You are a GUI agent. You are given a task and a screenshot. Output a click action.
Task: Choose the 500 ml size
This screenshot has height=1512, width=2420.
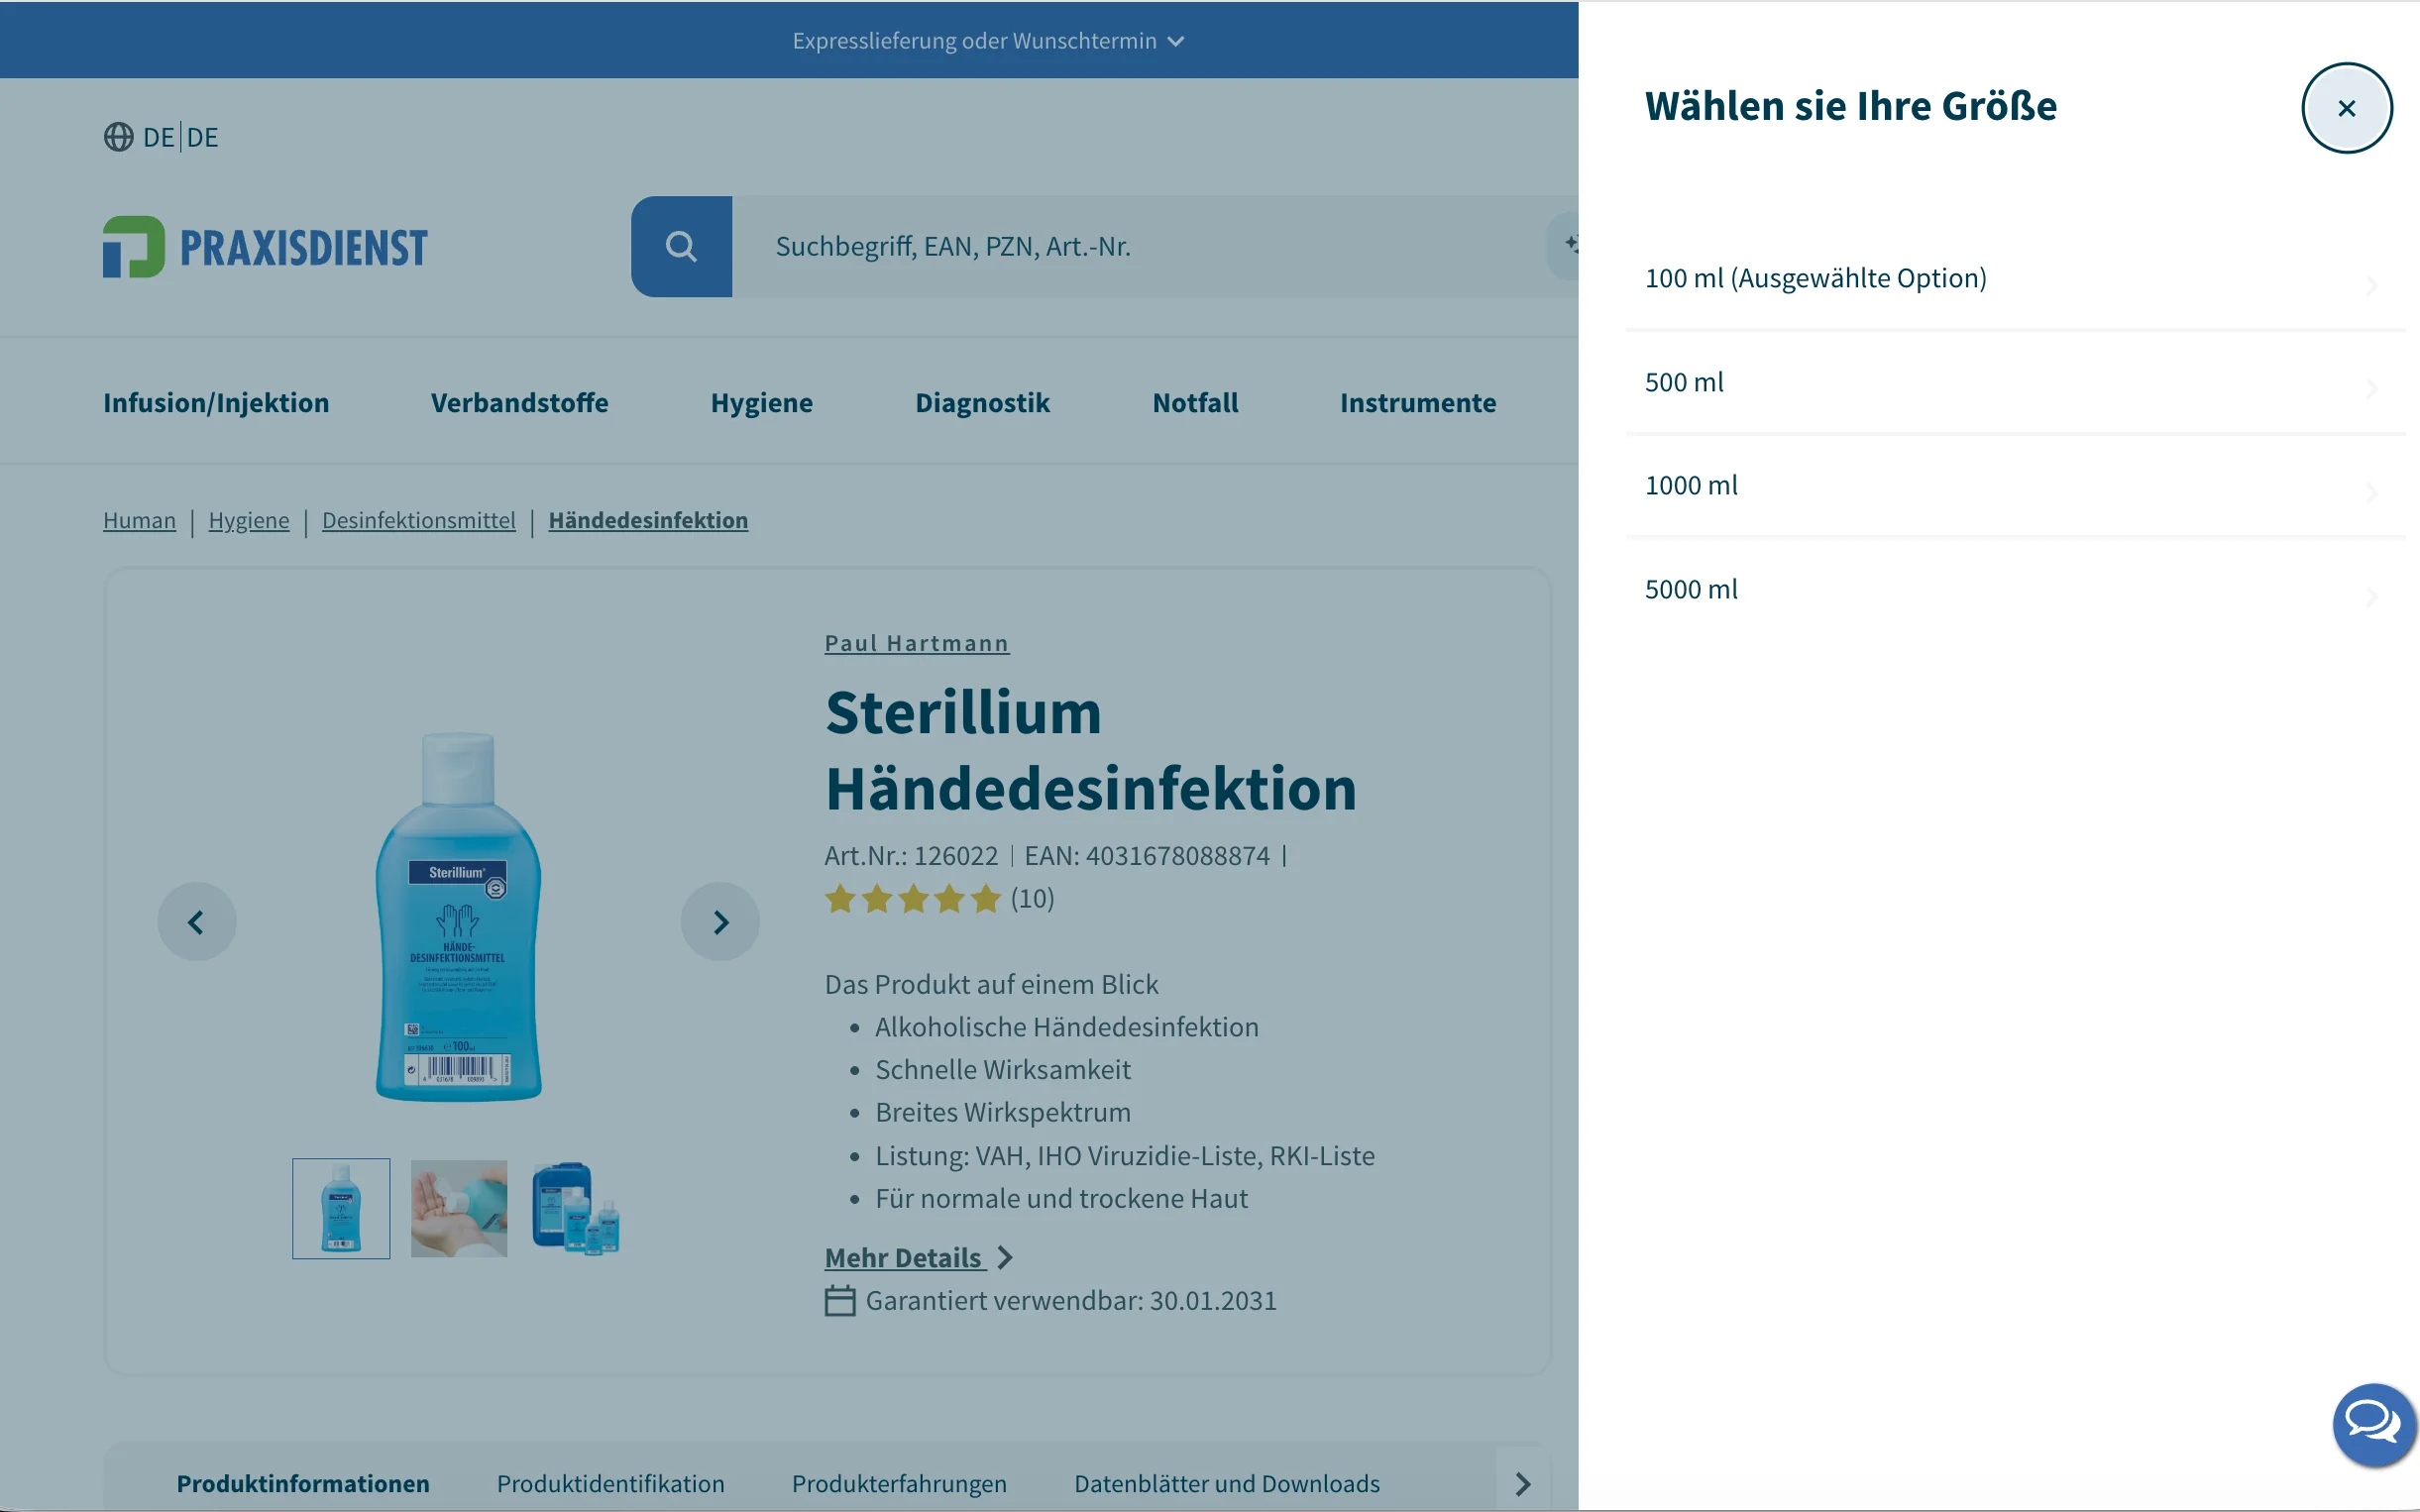point(2014,382)
